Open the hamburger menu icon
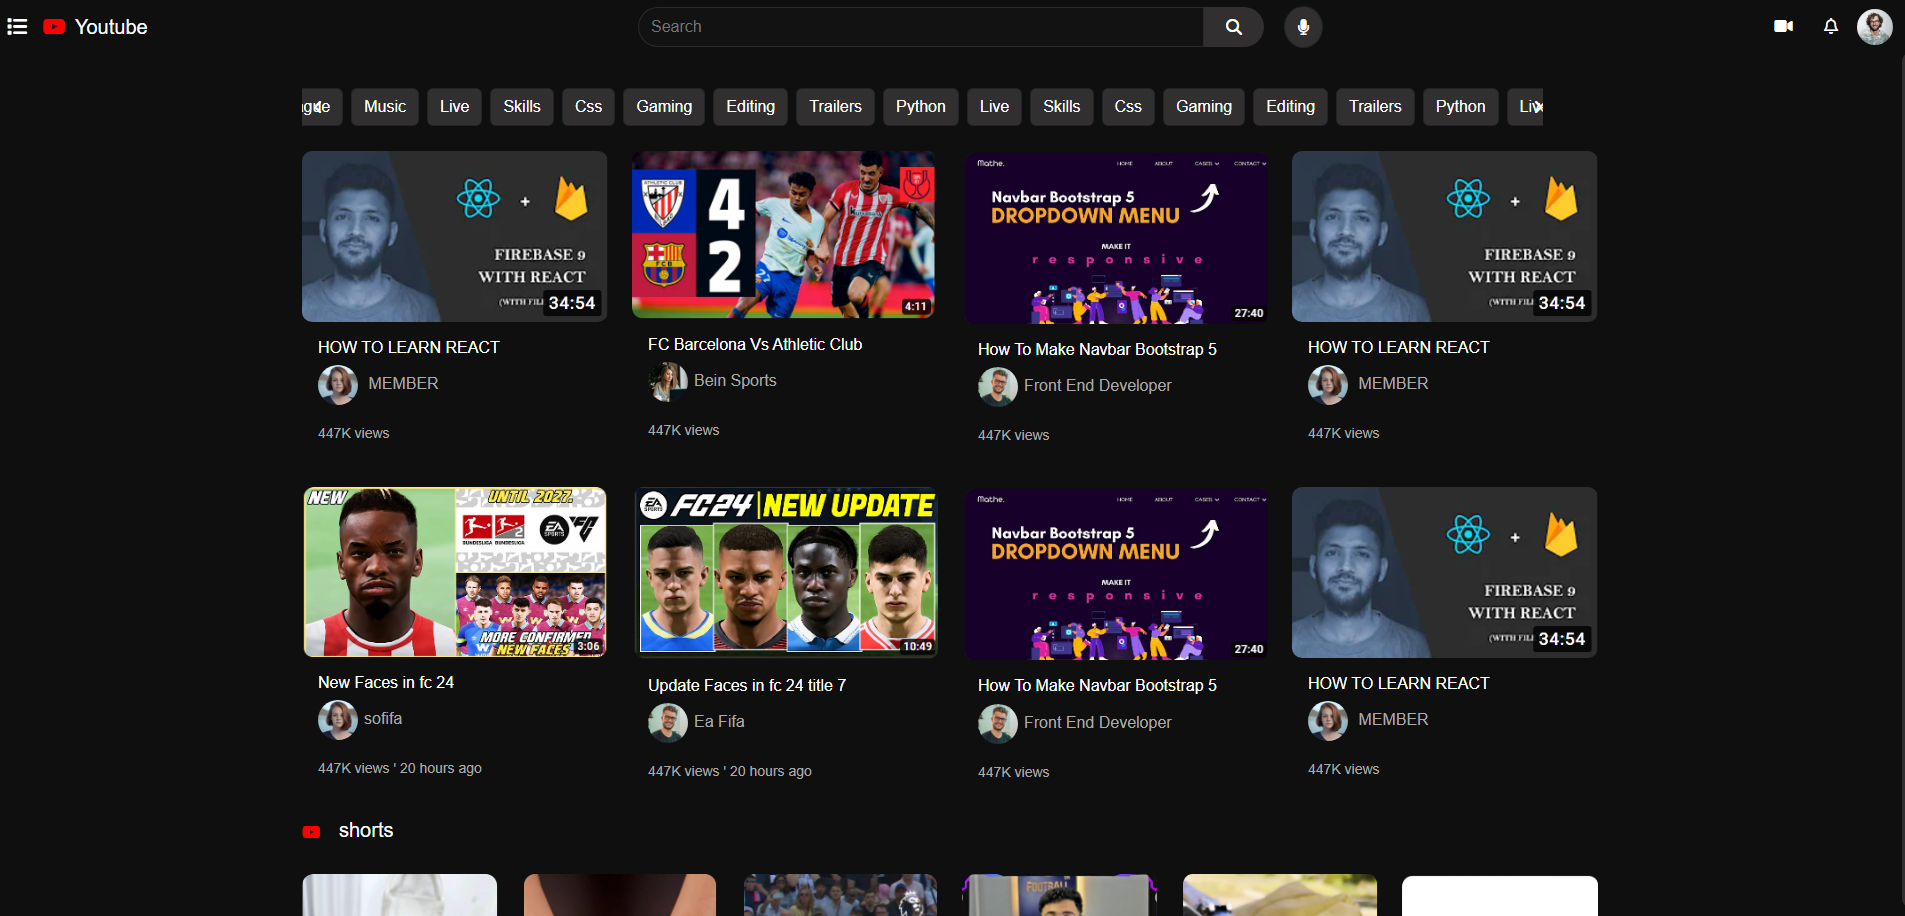This screenshot has width=1905, height=916. click(x=17, y=27)
